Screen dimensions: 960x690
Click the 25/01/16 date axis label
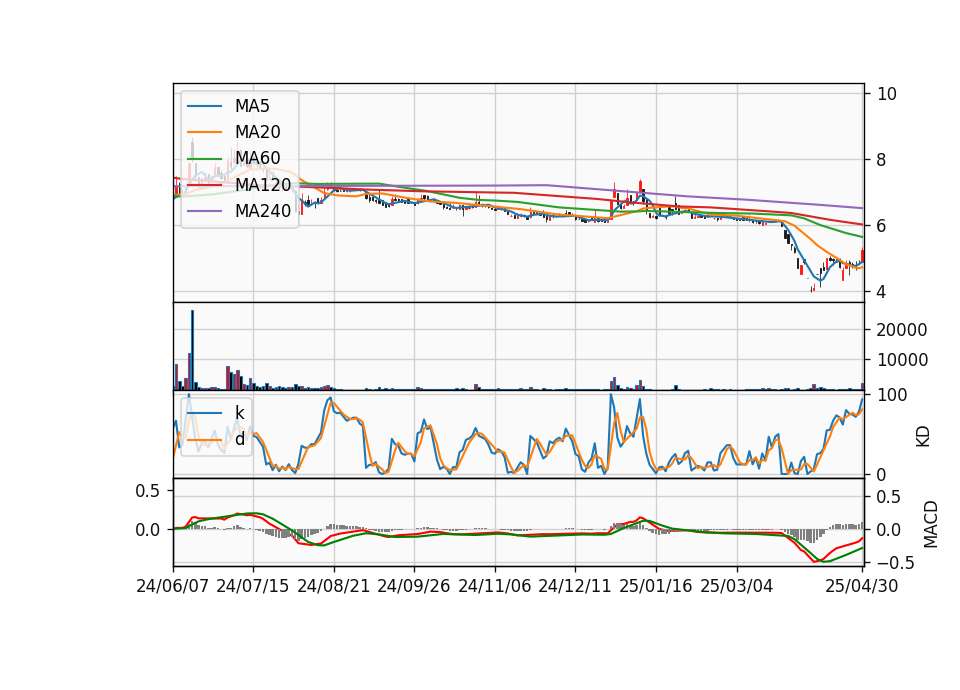tap(656, 586)
